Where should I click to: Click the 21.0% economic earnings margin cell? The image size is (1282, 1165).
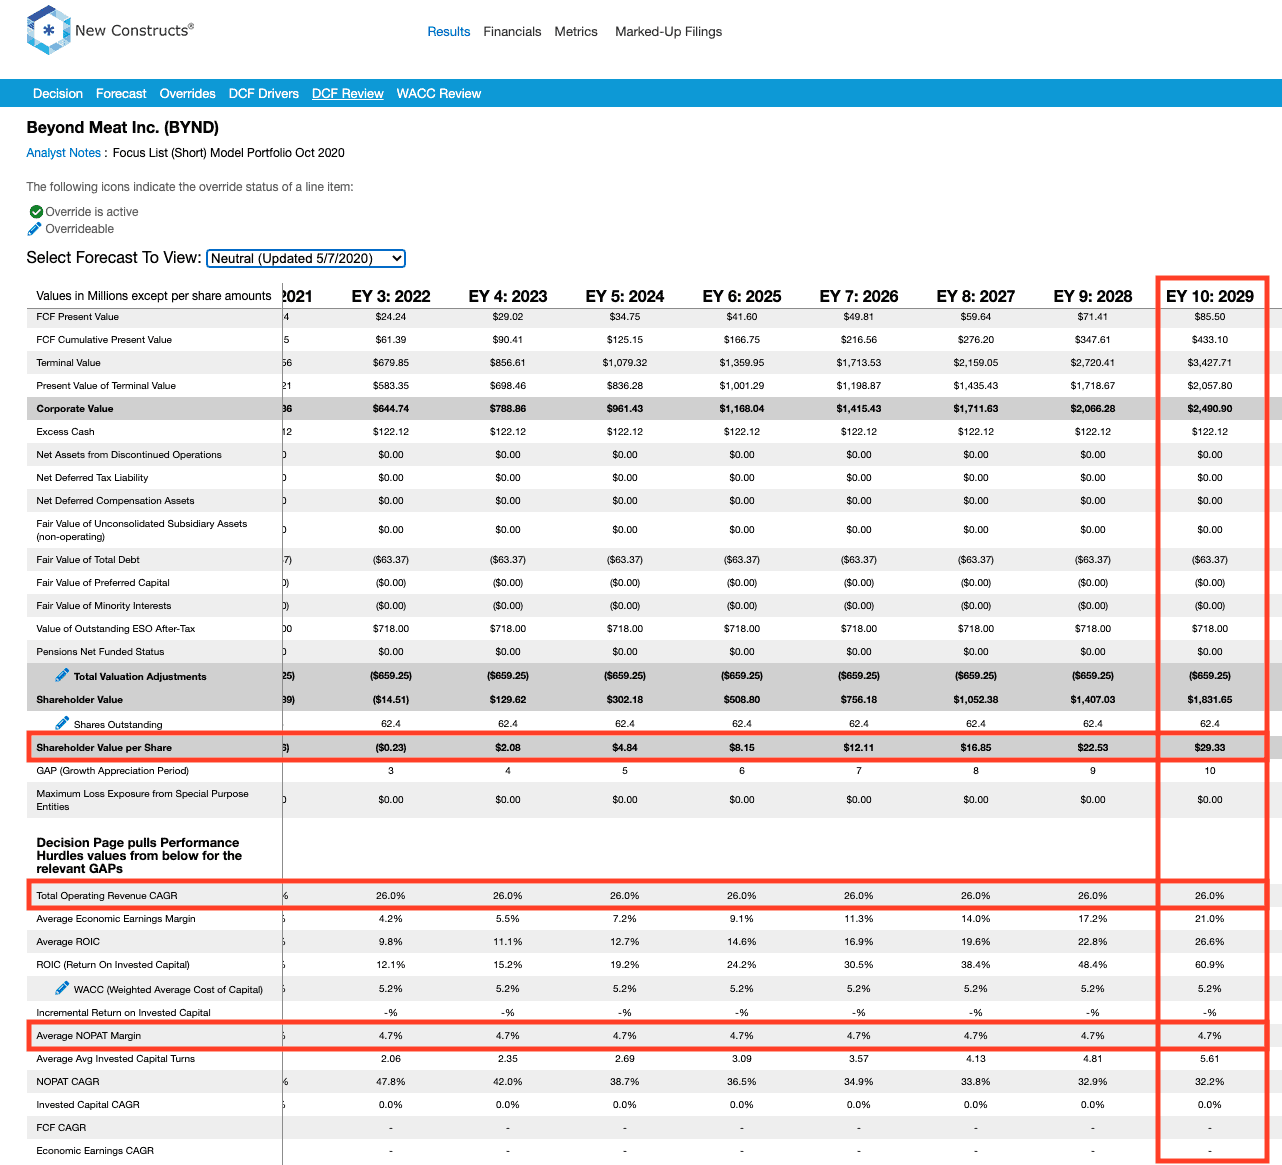[x=1210, y=918]
